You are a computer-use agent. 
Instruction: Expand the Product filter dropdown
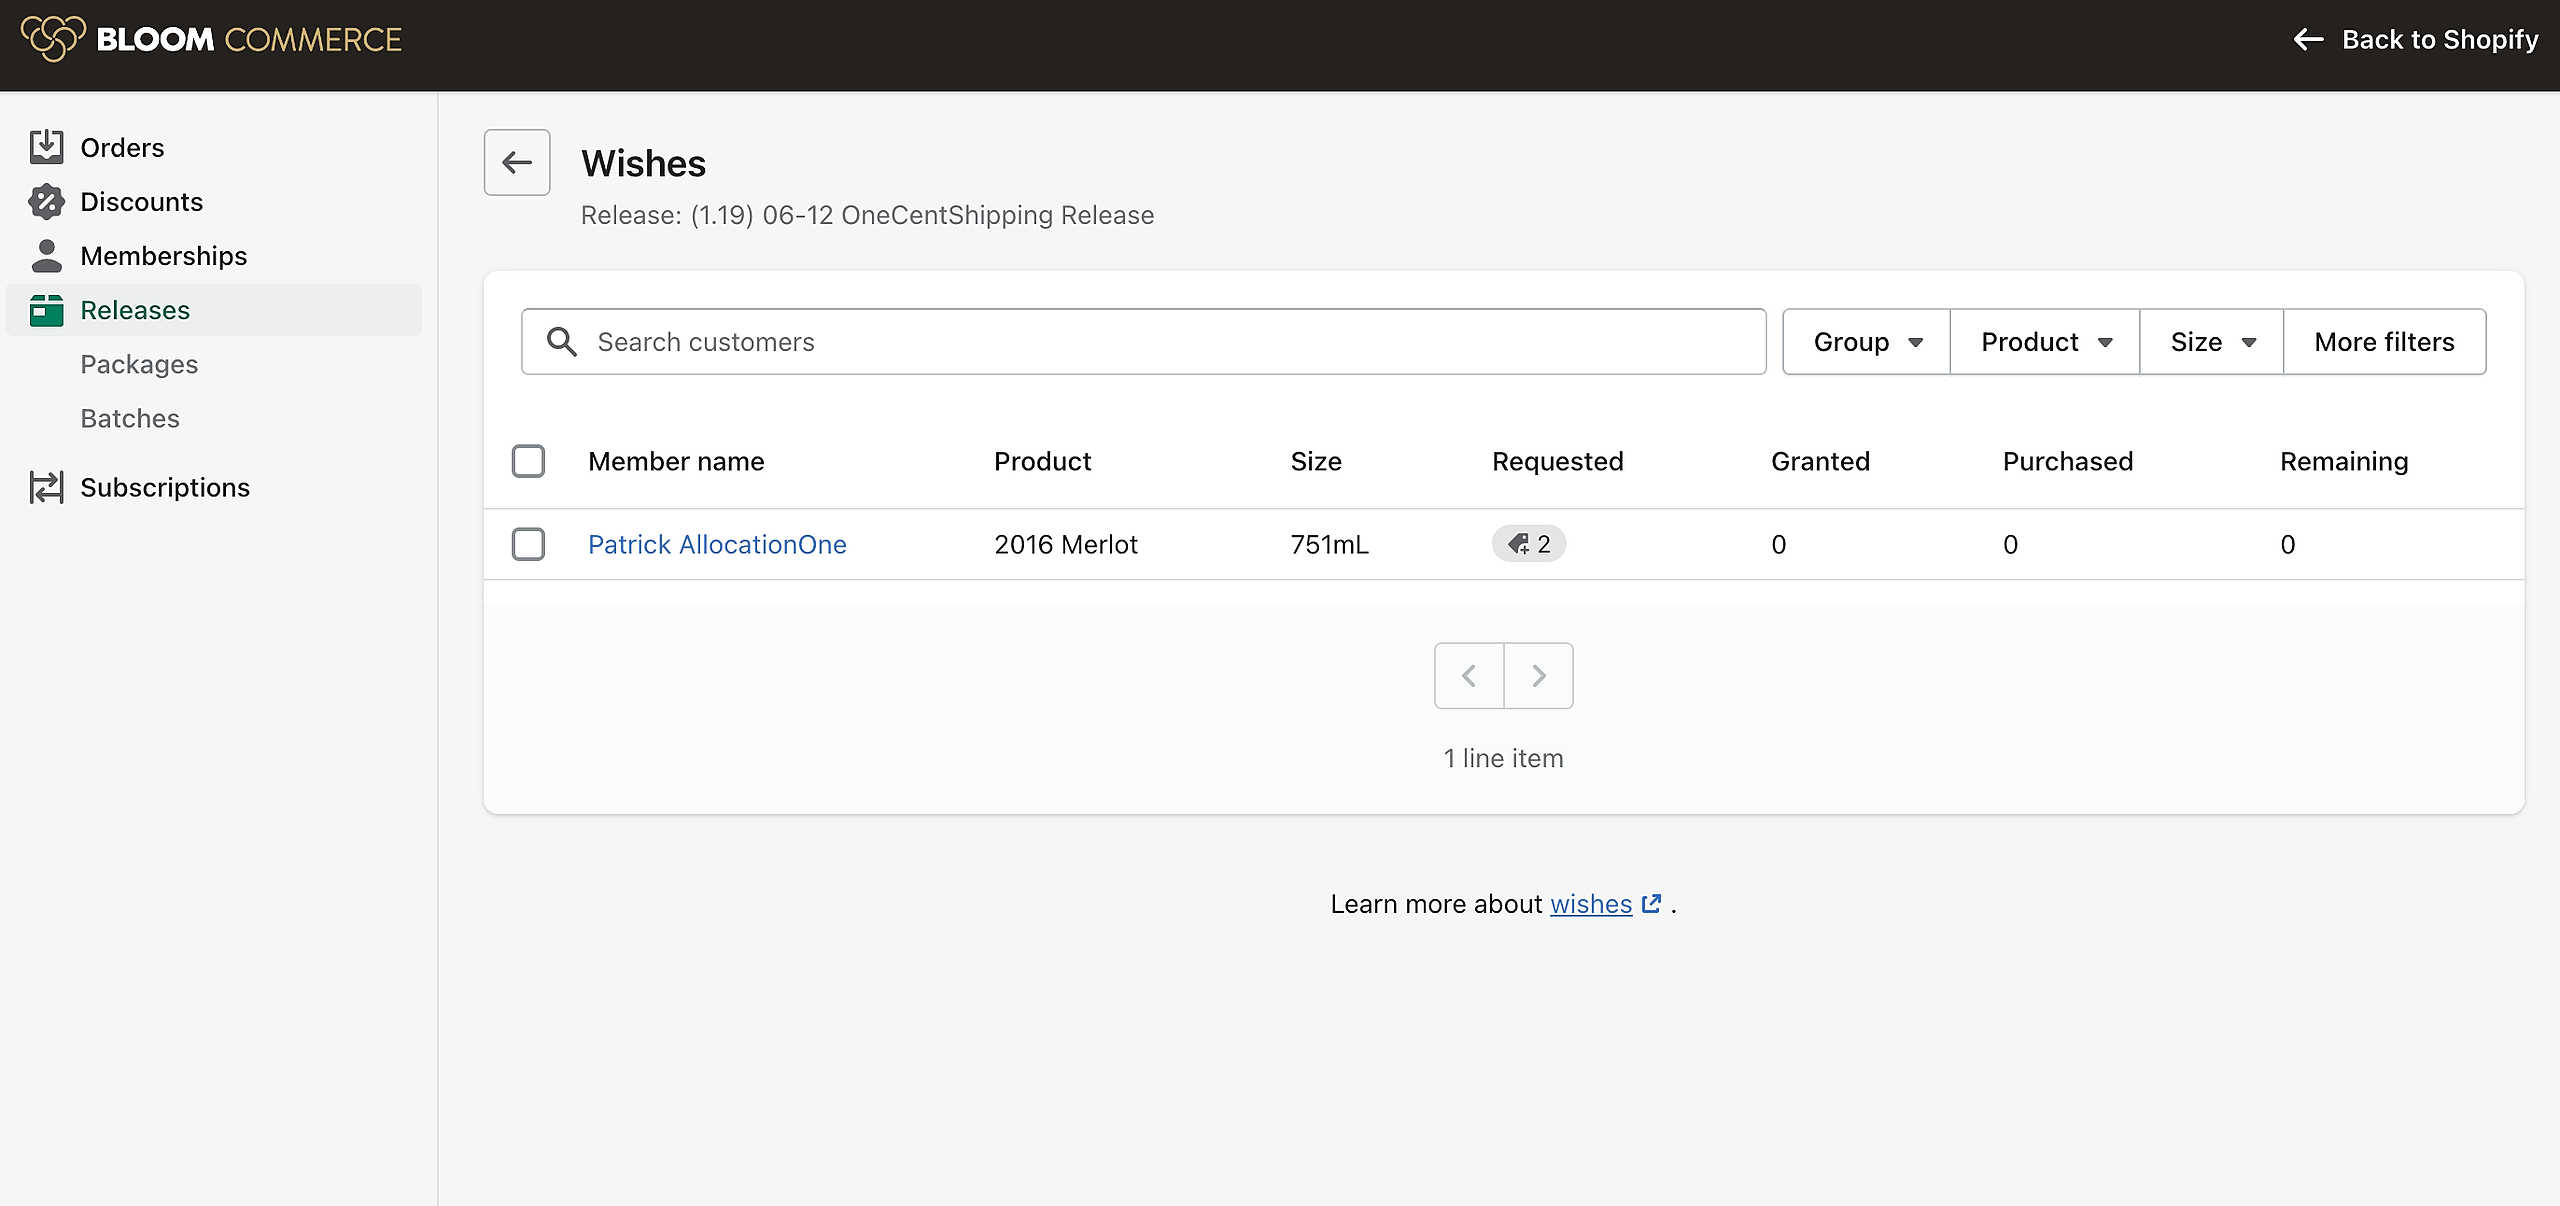click(2045, 342)
